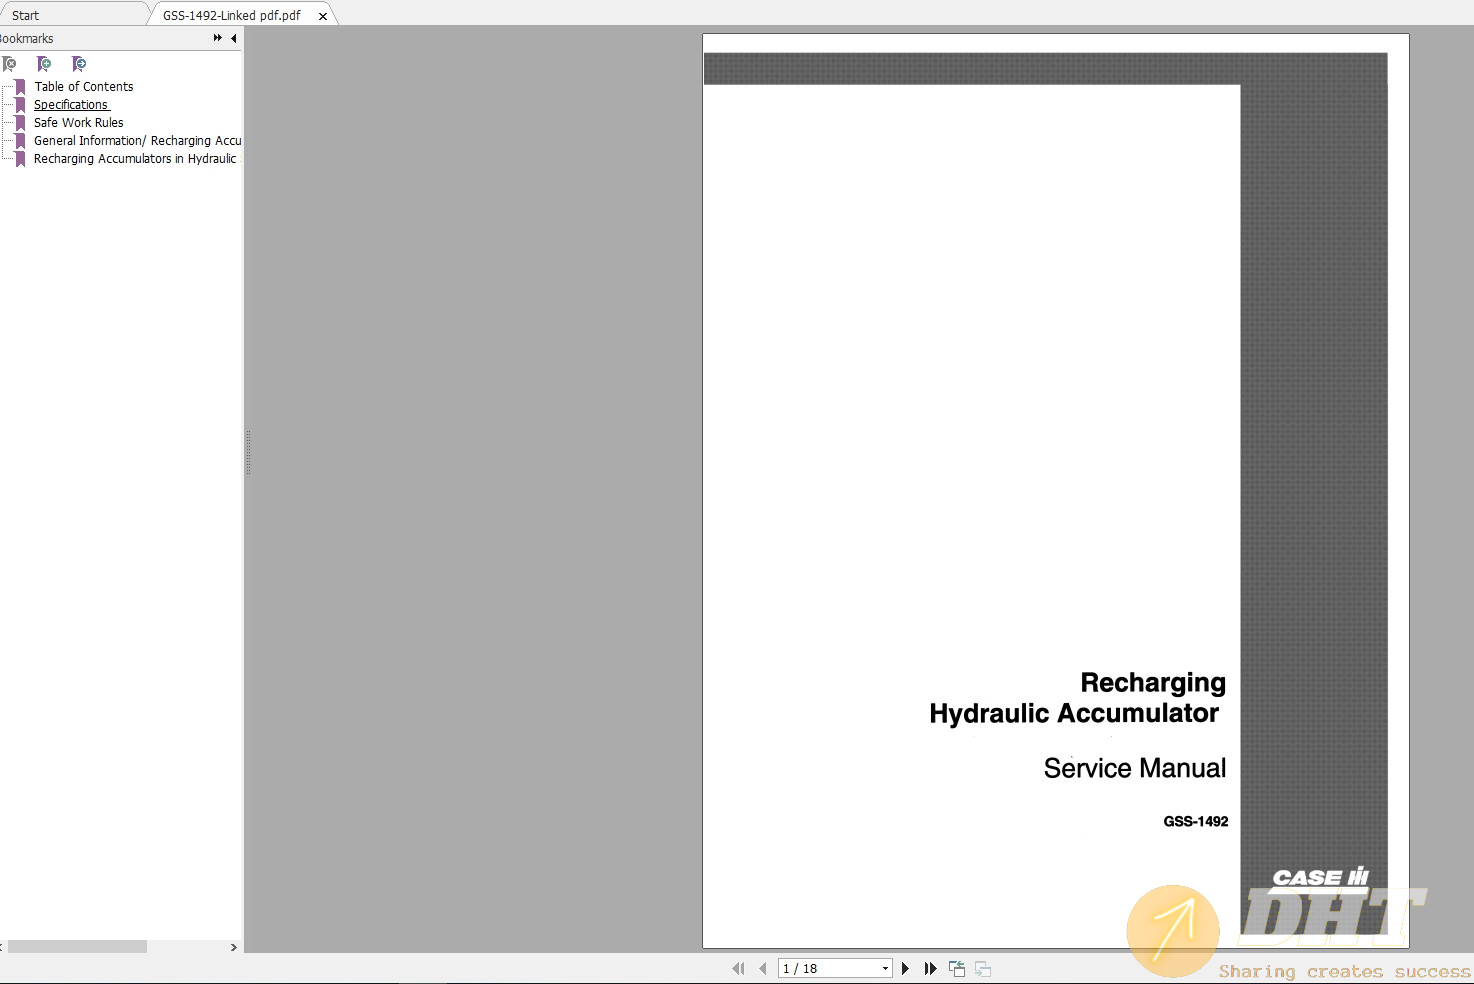Open the page number dropdown
The height and width of the screenshot is (984, 1474).
coord(885,968)
